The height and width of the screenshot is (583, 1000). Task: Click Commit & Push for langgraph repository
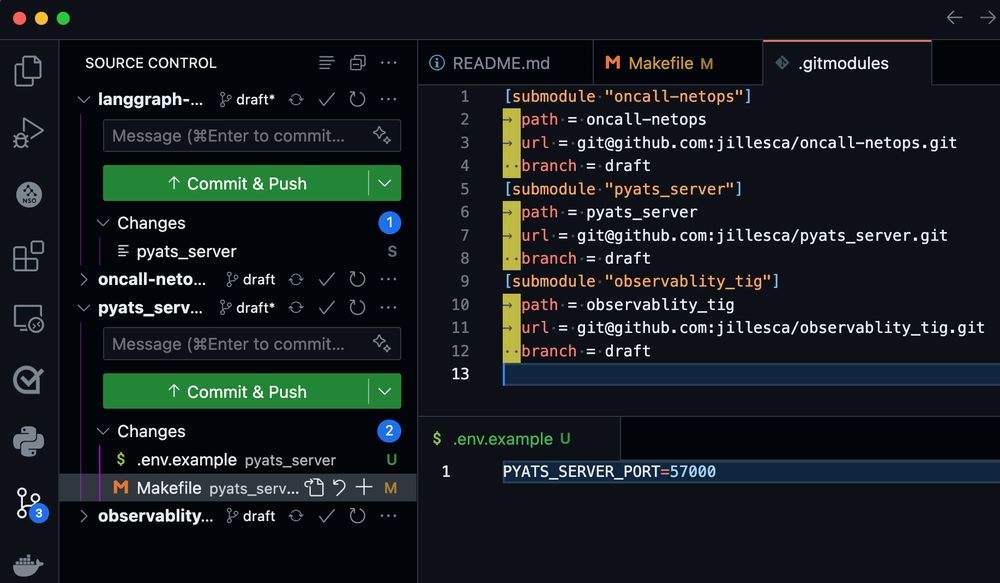pos(236,183)
